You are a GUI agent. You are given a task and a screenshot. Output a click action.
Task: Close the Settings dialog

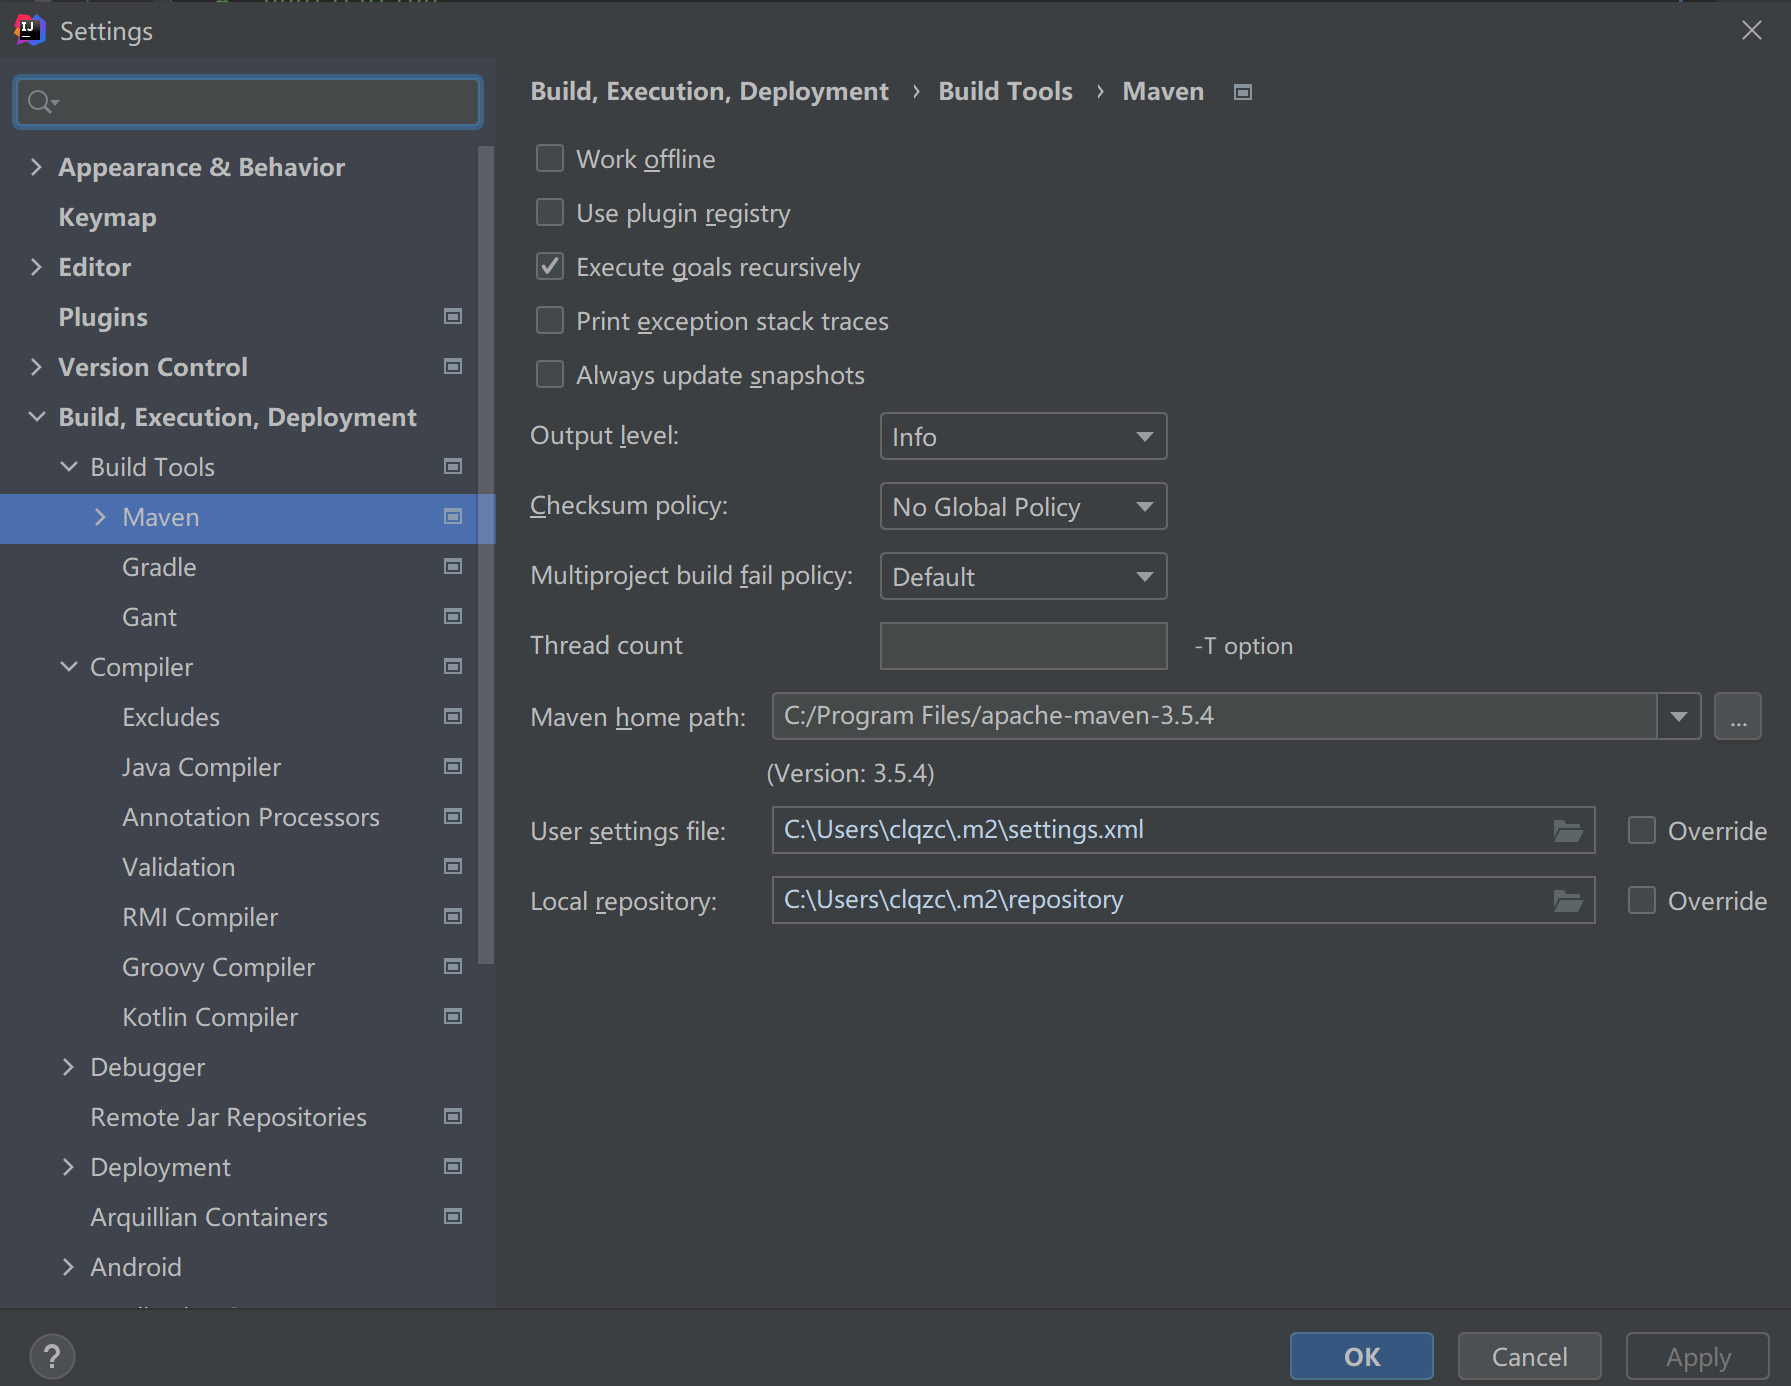click(1751, 30)
